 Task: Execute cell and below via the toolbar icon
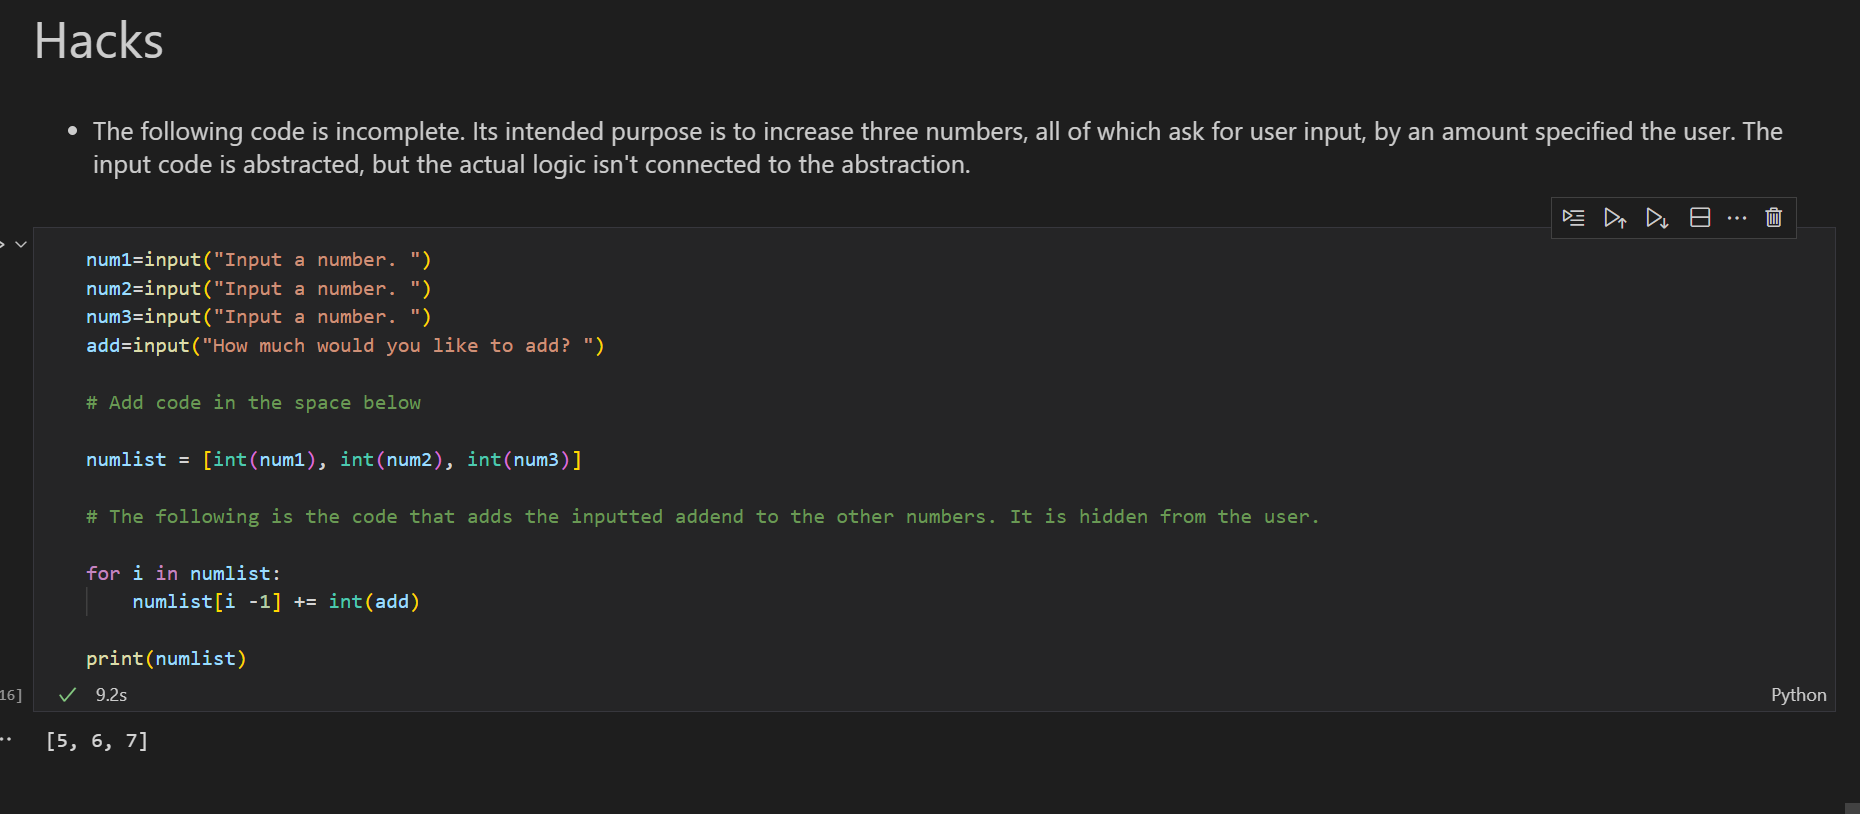(1657, 218)
